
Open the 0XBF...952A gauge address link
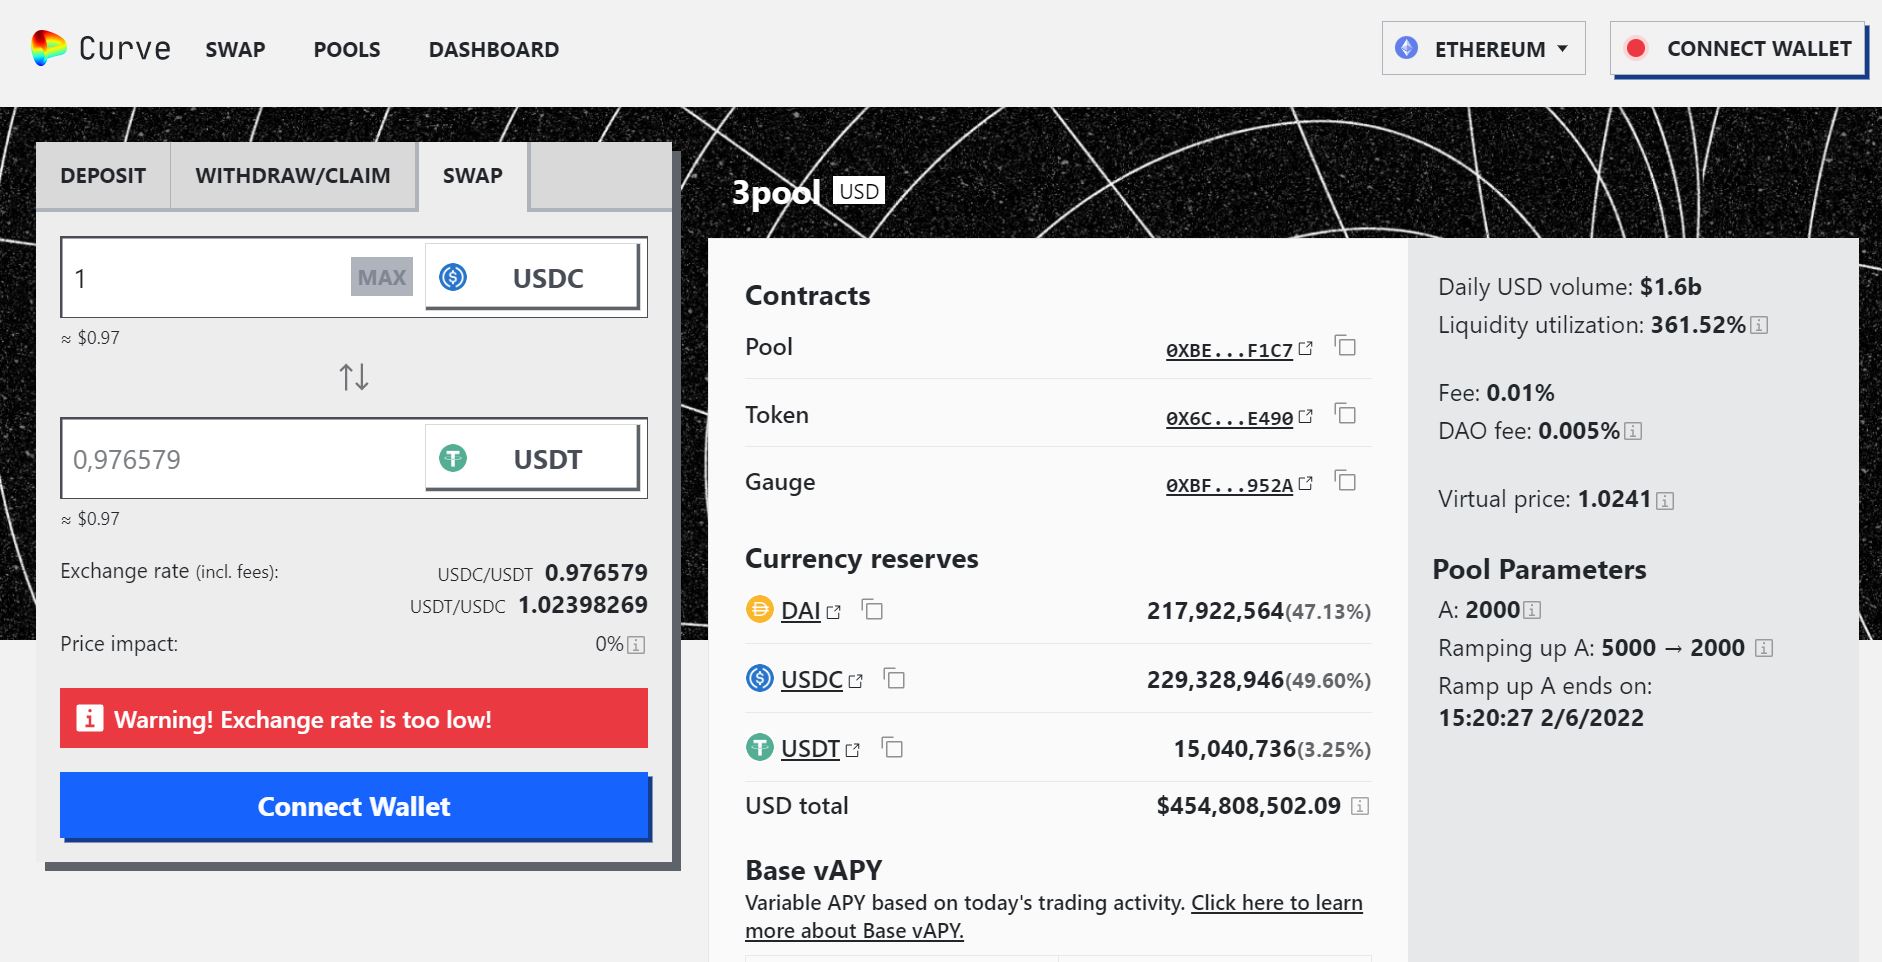pos(1229,485)
